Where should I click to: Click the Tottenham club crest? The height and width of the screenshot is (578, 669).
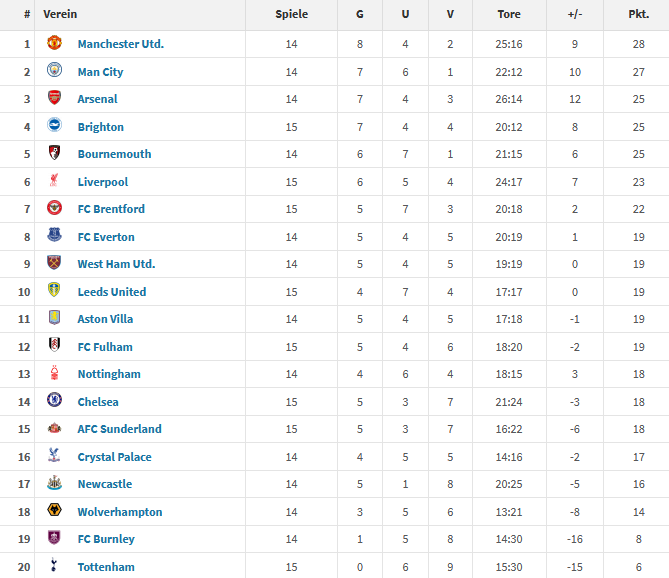55,566
